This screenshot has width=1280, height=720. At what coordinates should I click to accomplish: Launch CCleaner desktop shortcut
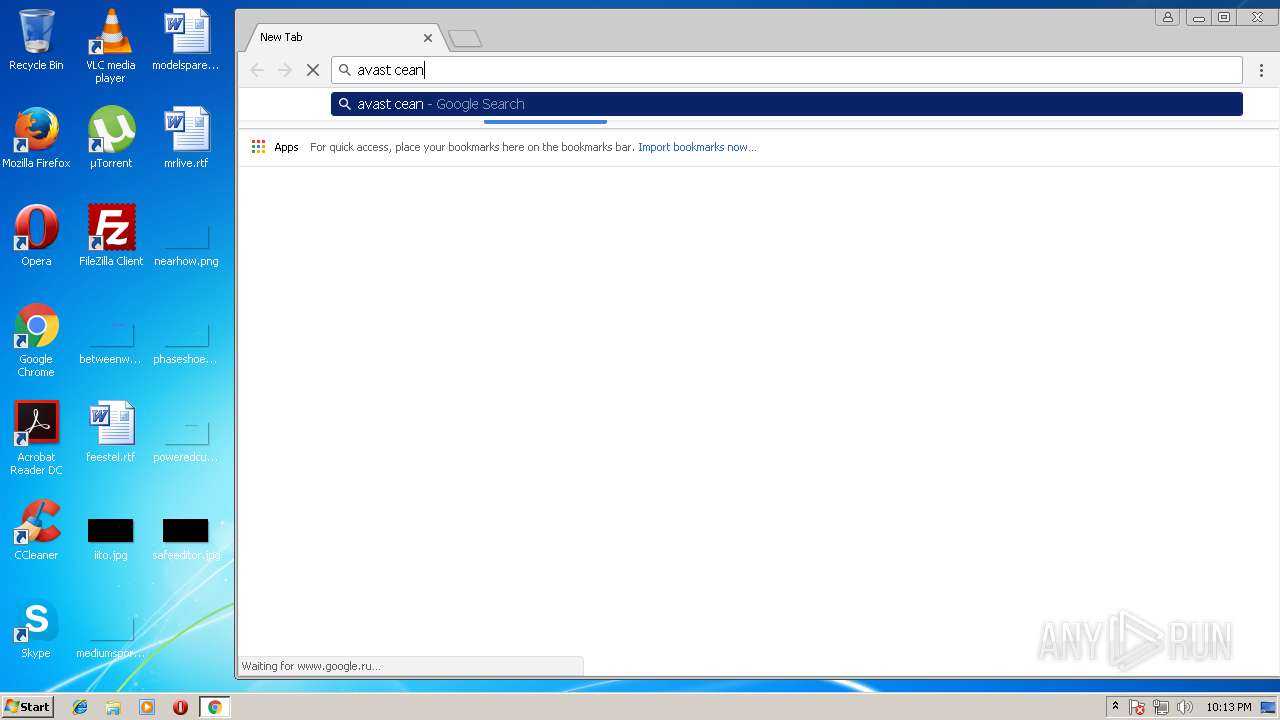tap(36, 530)
